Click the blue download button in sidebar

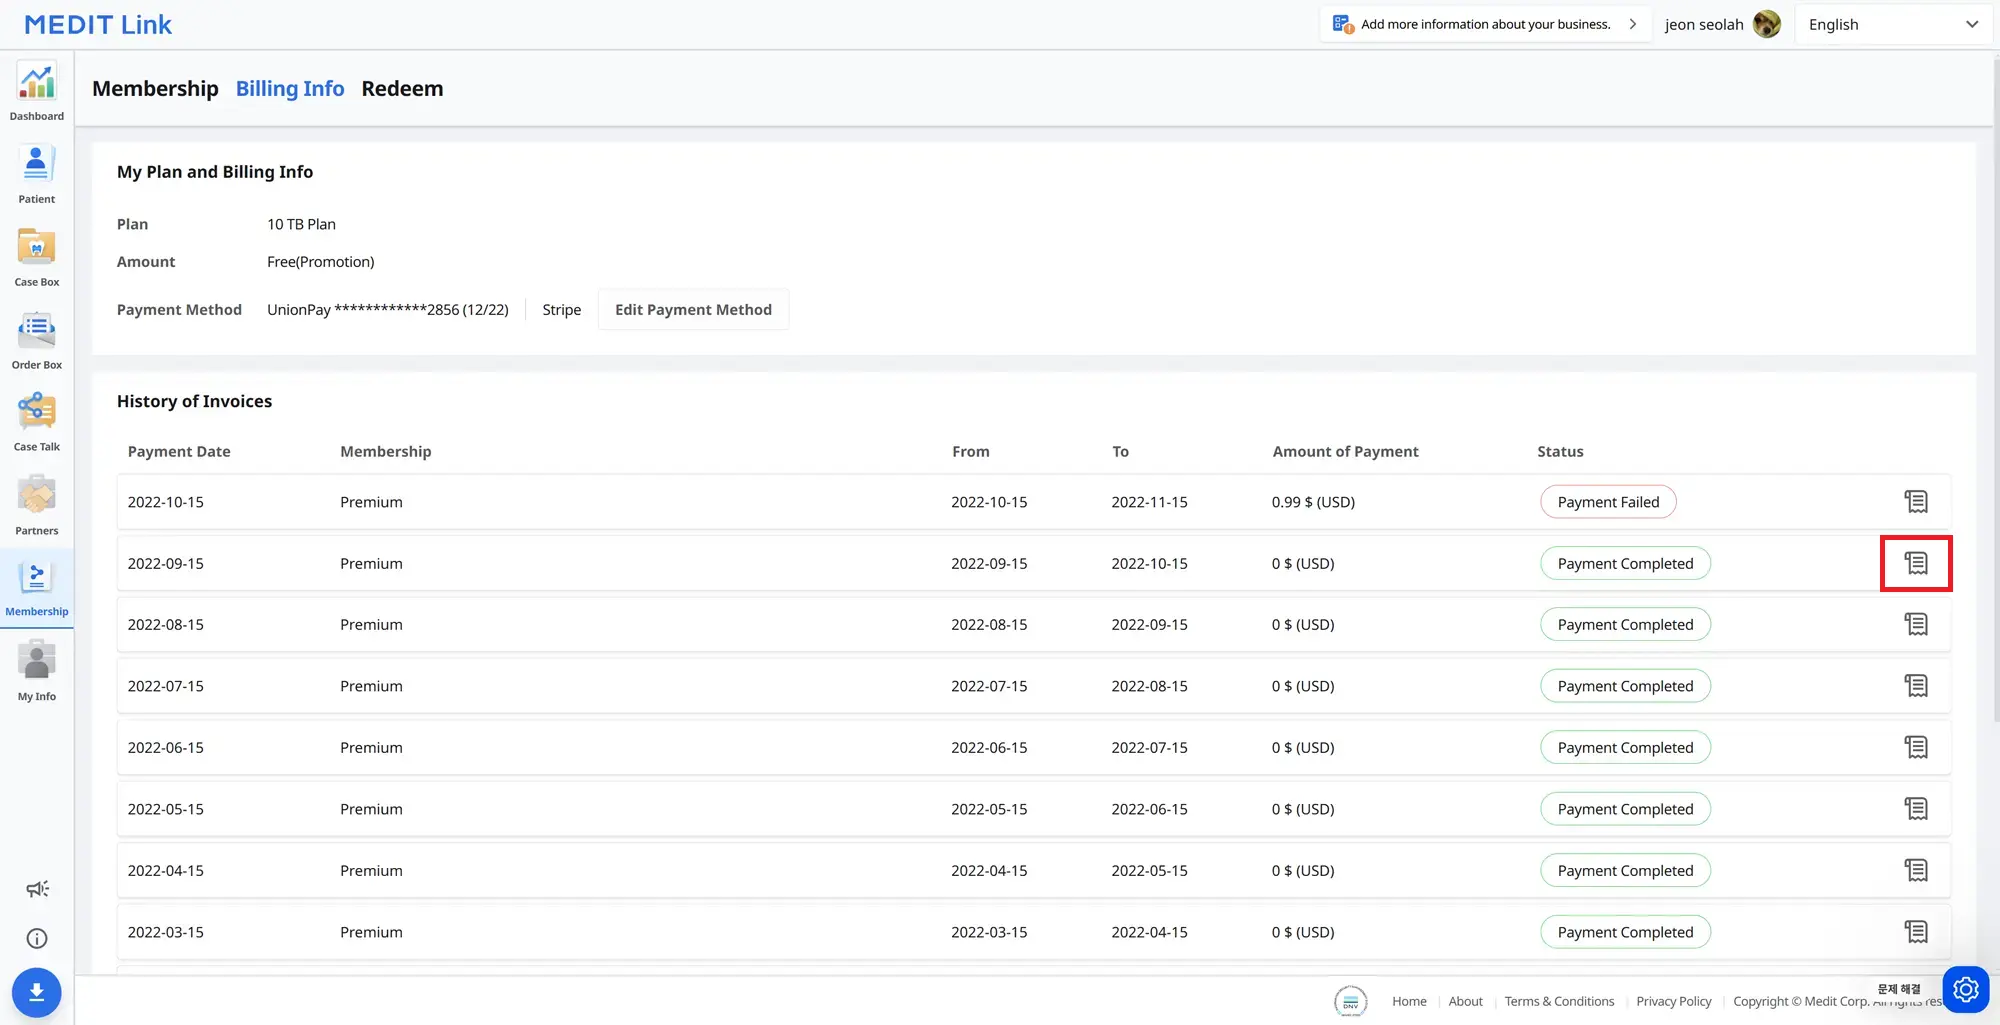click(x=37, y=992)
